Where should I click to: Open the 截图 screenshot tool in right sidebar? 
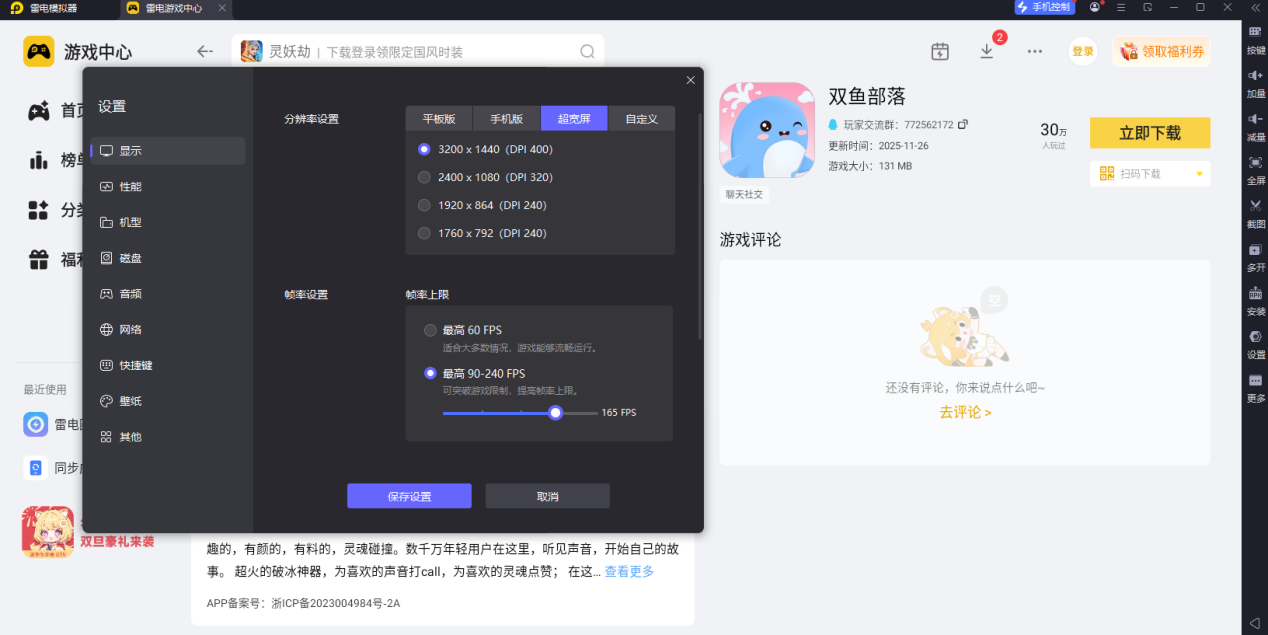point(1255,211)
